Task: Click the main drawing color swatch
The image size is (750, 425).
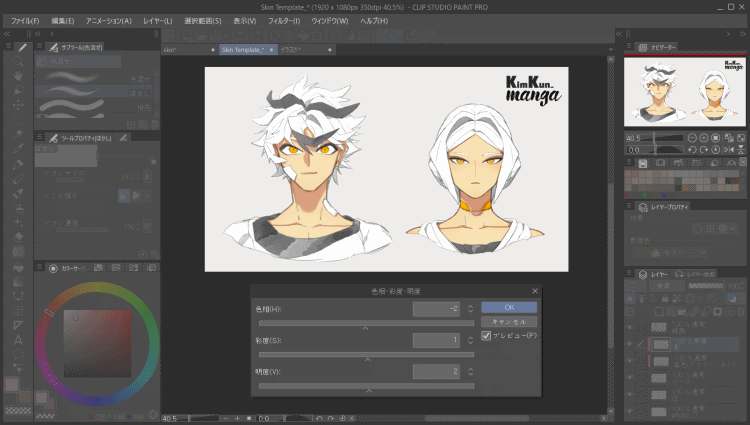Action: (x=12, y=384)
